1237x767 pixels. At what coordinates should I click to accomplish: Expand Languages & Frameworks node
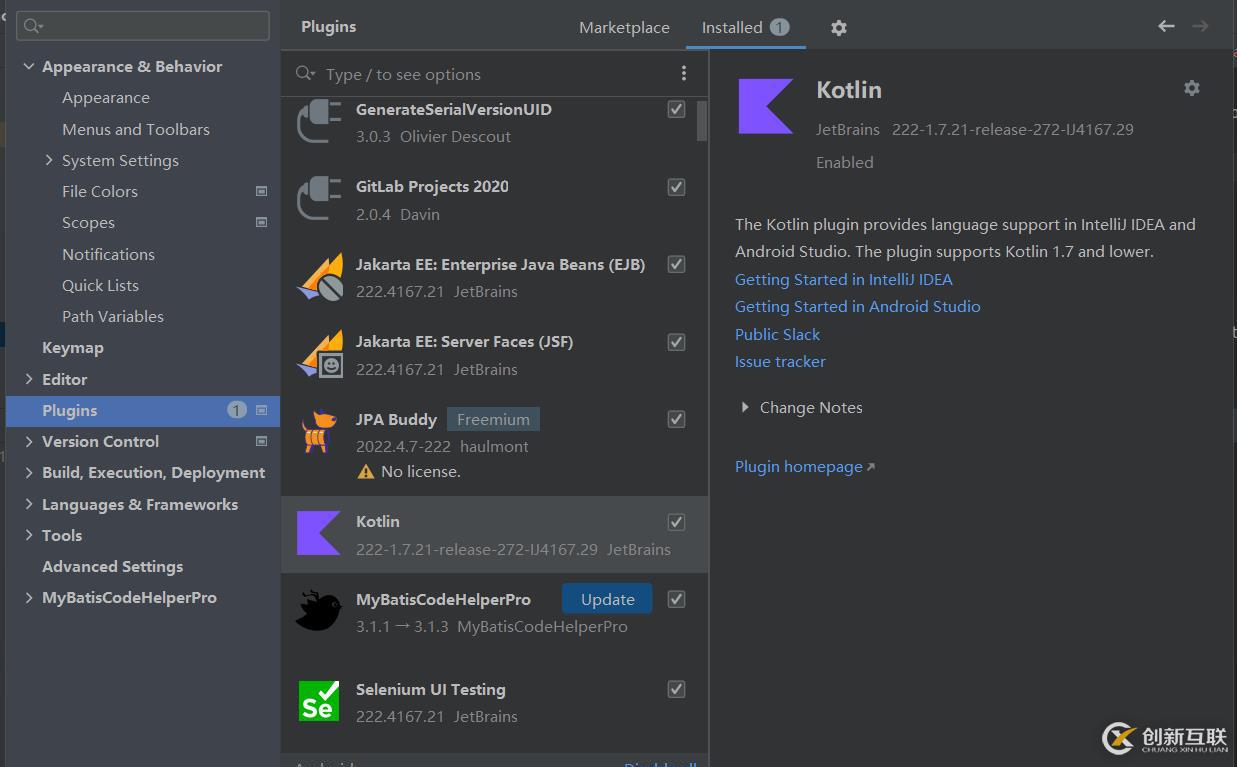28,504
